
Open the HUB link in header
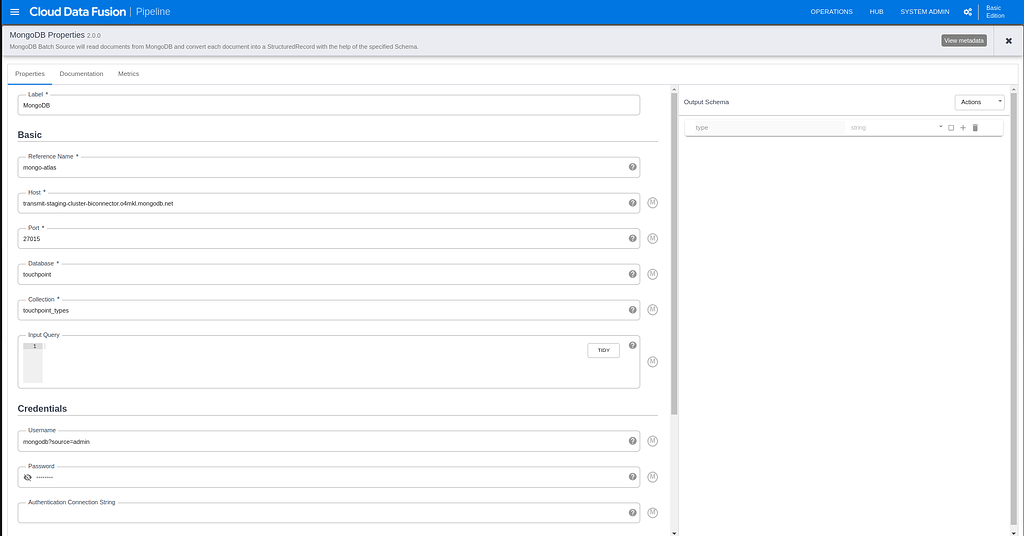(x=876, y=12)
